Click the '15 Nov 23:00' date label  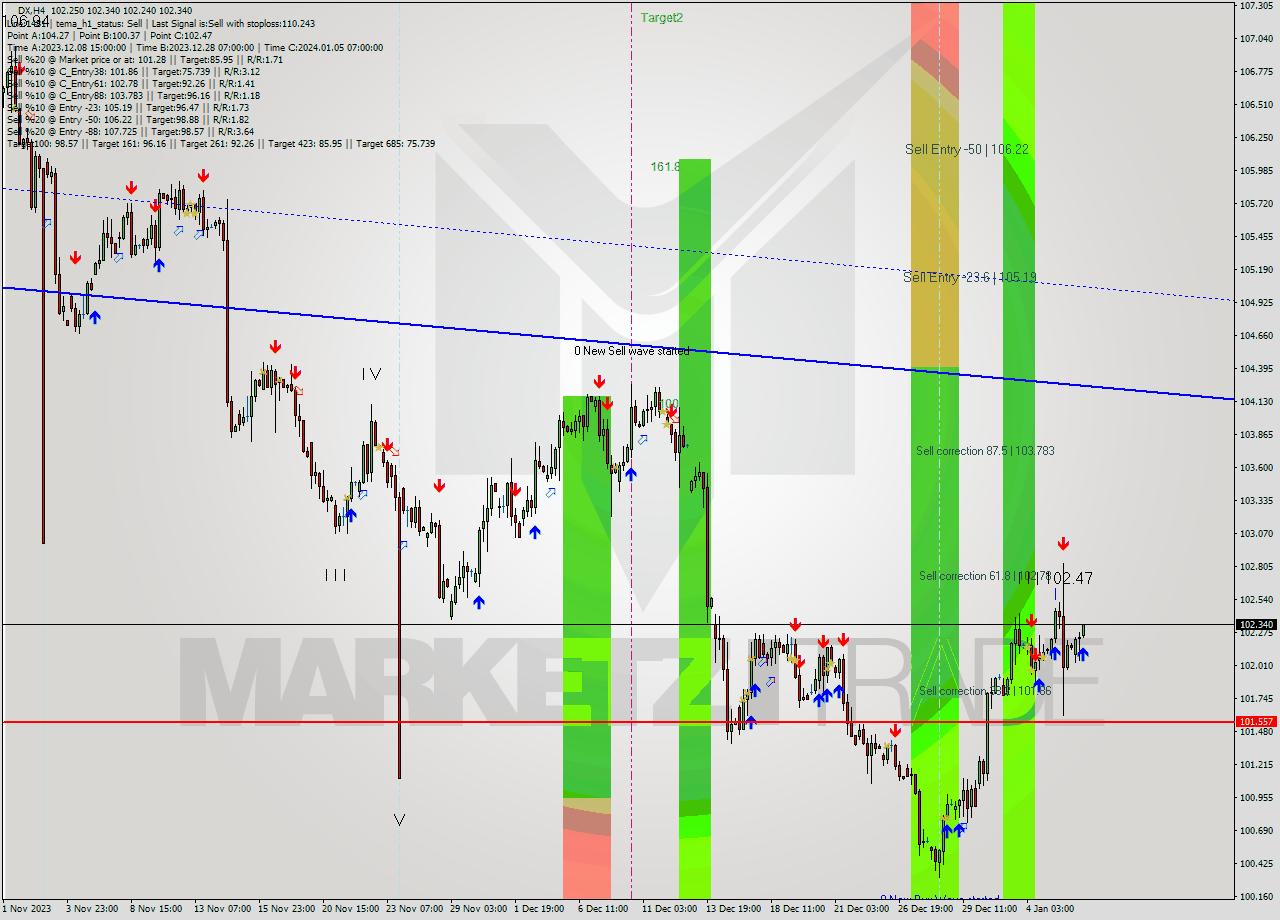[286, 909]
